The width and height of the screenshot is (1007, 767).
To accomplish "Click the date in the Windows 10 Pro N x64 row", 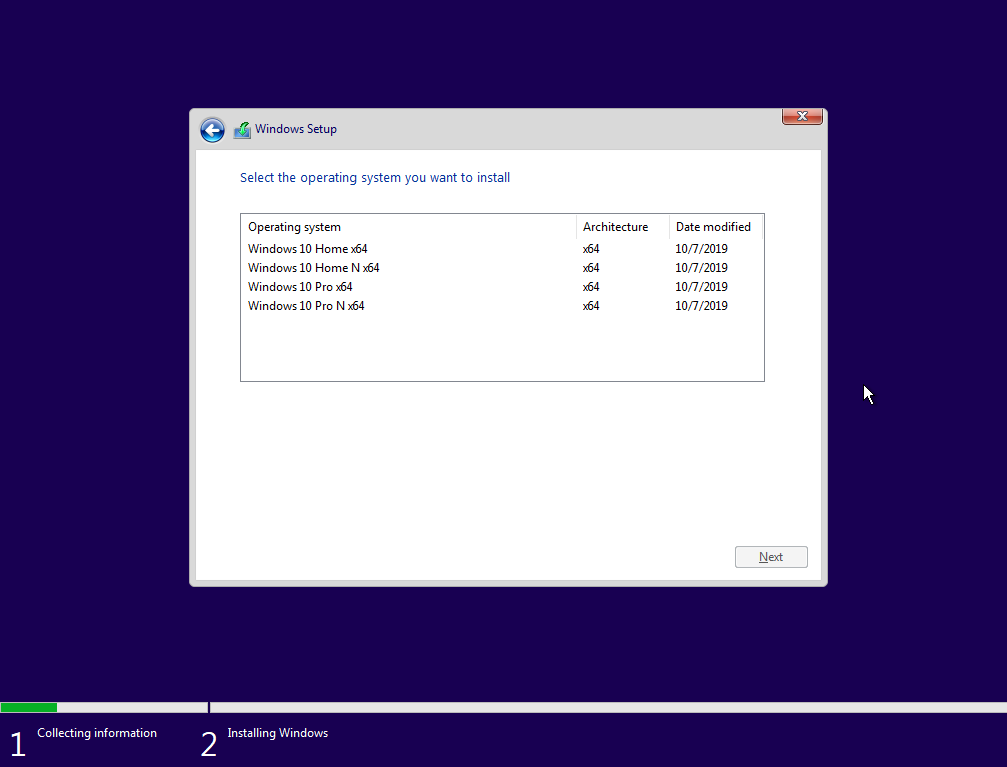I will click(x=701, y=306).
